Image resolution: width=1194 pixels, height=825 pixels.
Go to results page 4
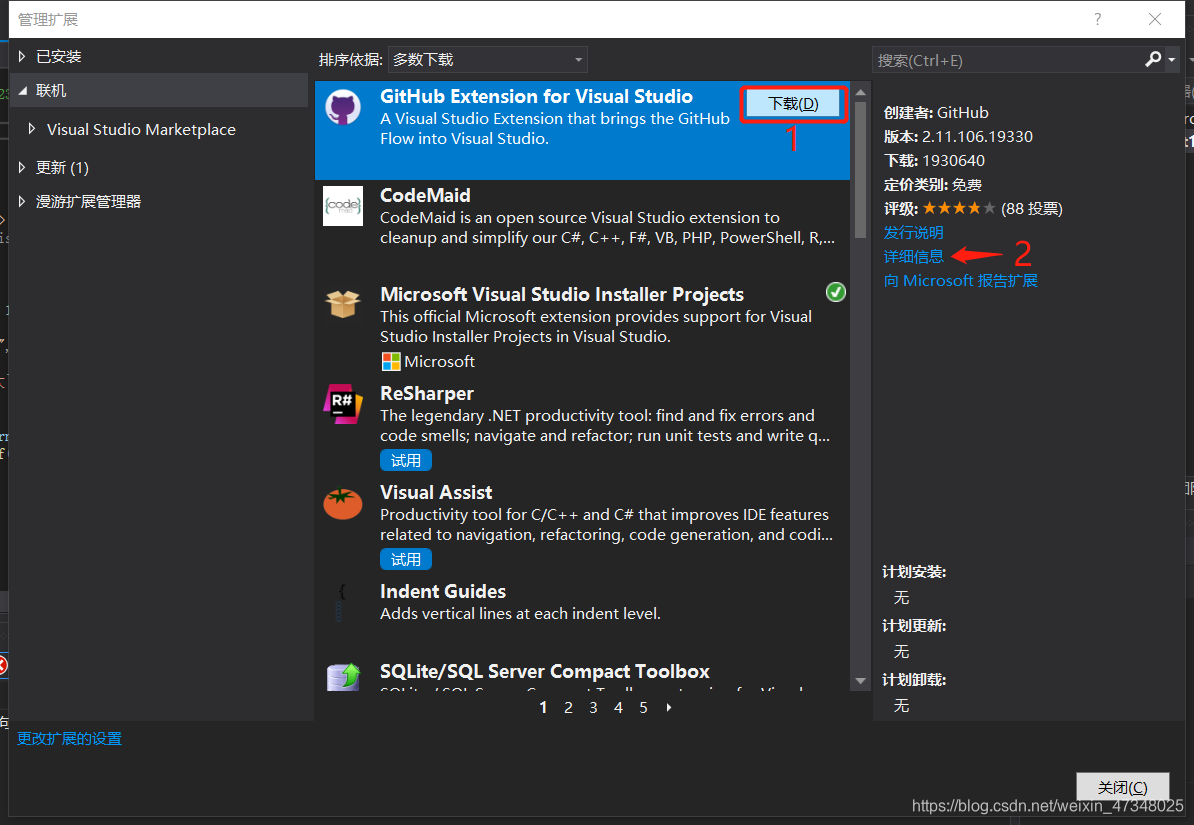618,708
